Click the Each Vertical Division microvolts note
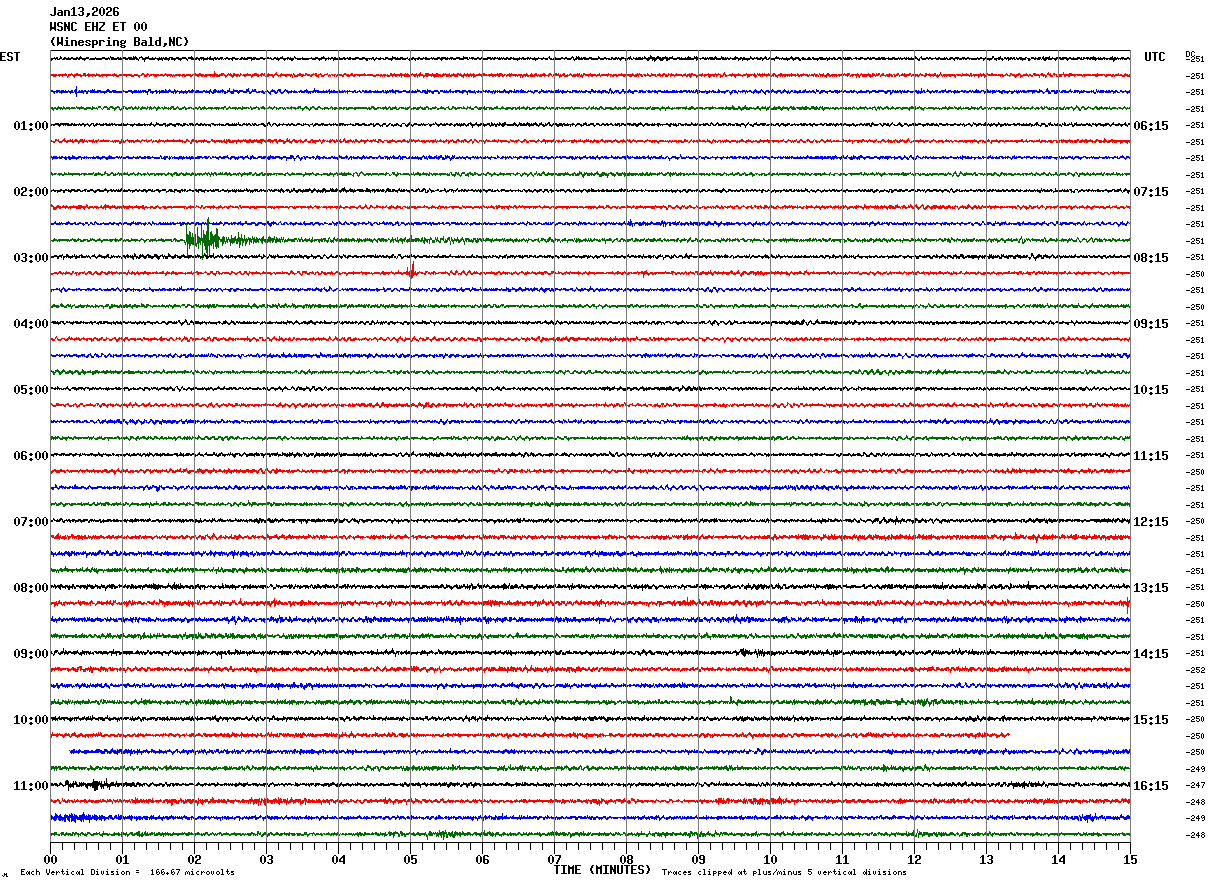Screen dimensions: 1210x886 (127, 873)
